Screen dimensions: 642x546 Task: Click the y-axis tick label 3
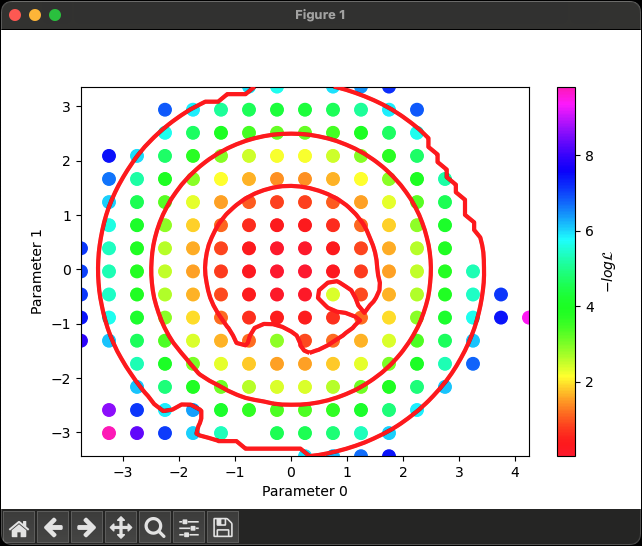[x=66, y=107]
